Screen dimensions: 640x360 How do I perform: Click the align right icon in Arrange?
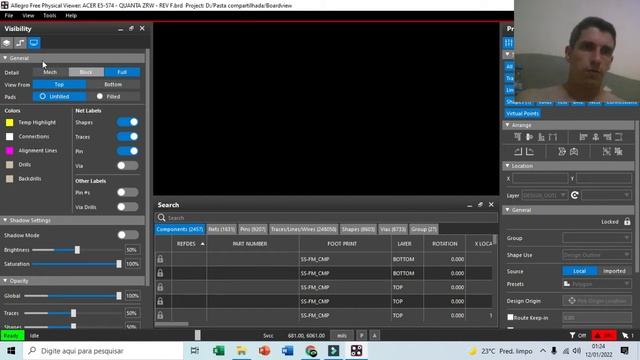click(x=607, y=137)
